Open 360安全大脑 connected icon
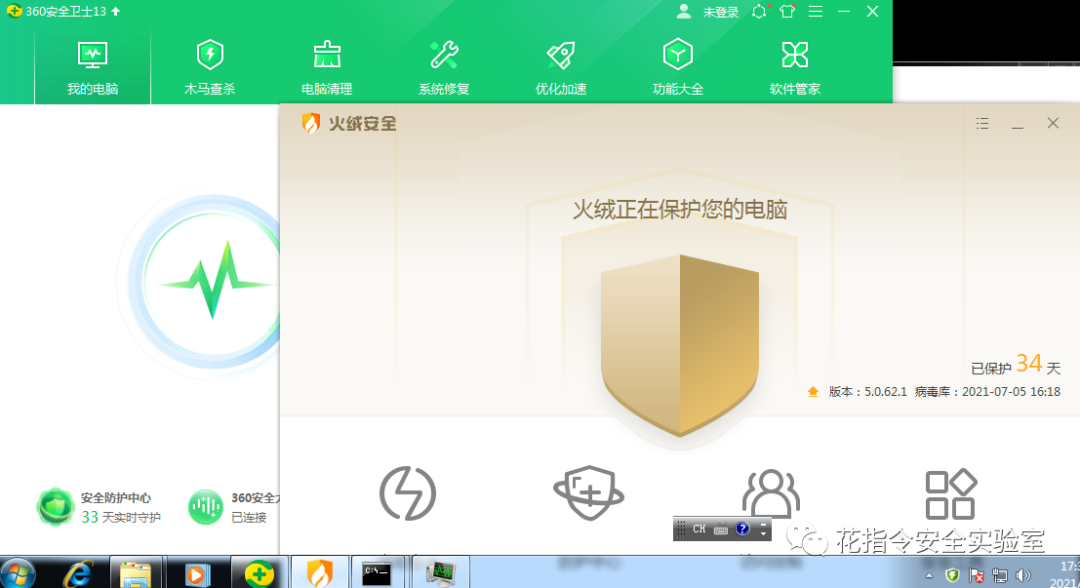The height and width of the screenshot is (588, 1080). (x=205, y=507)
